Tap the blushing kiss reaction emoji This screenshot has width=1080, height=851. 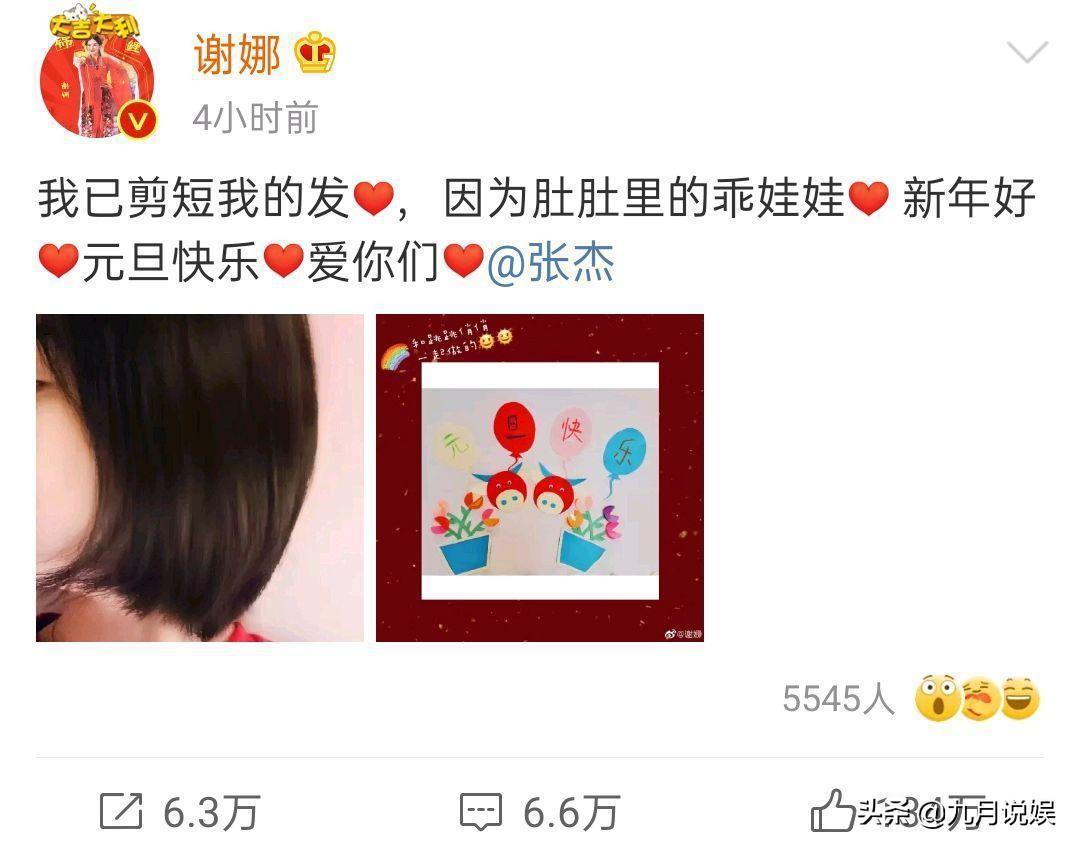[x=979, y=699]
